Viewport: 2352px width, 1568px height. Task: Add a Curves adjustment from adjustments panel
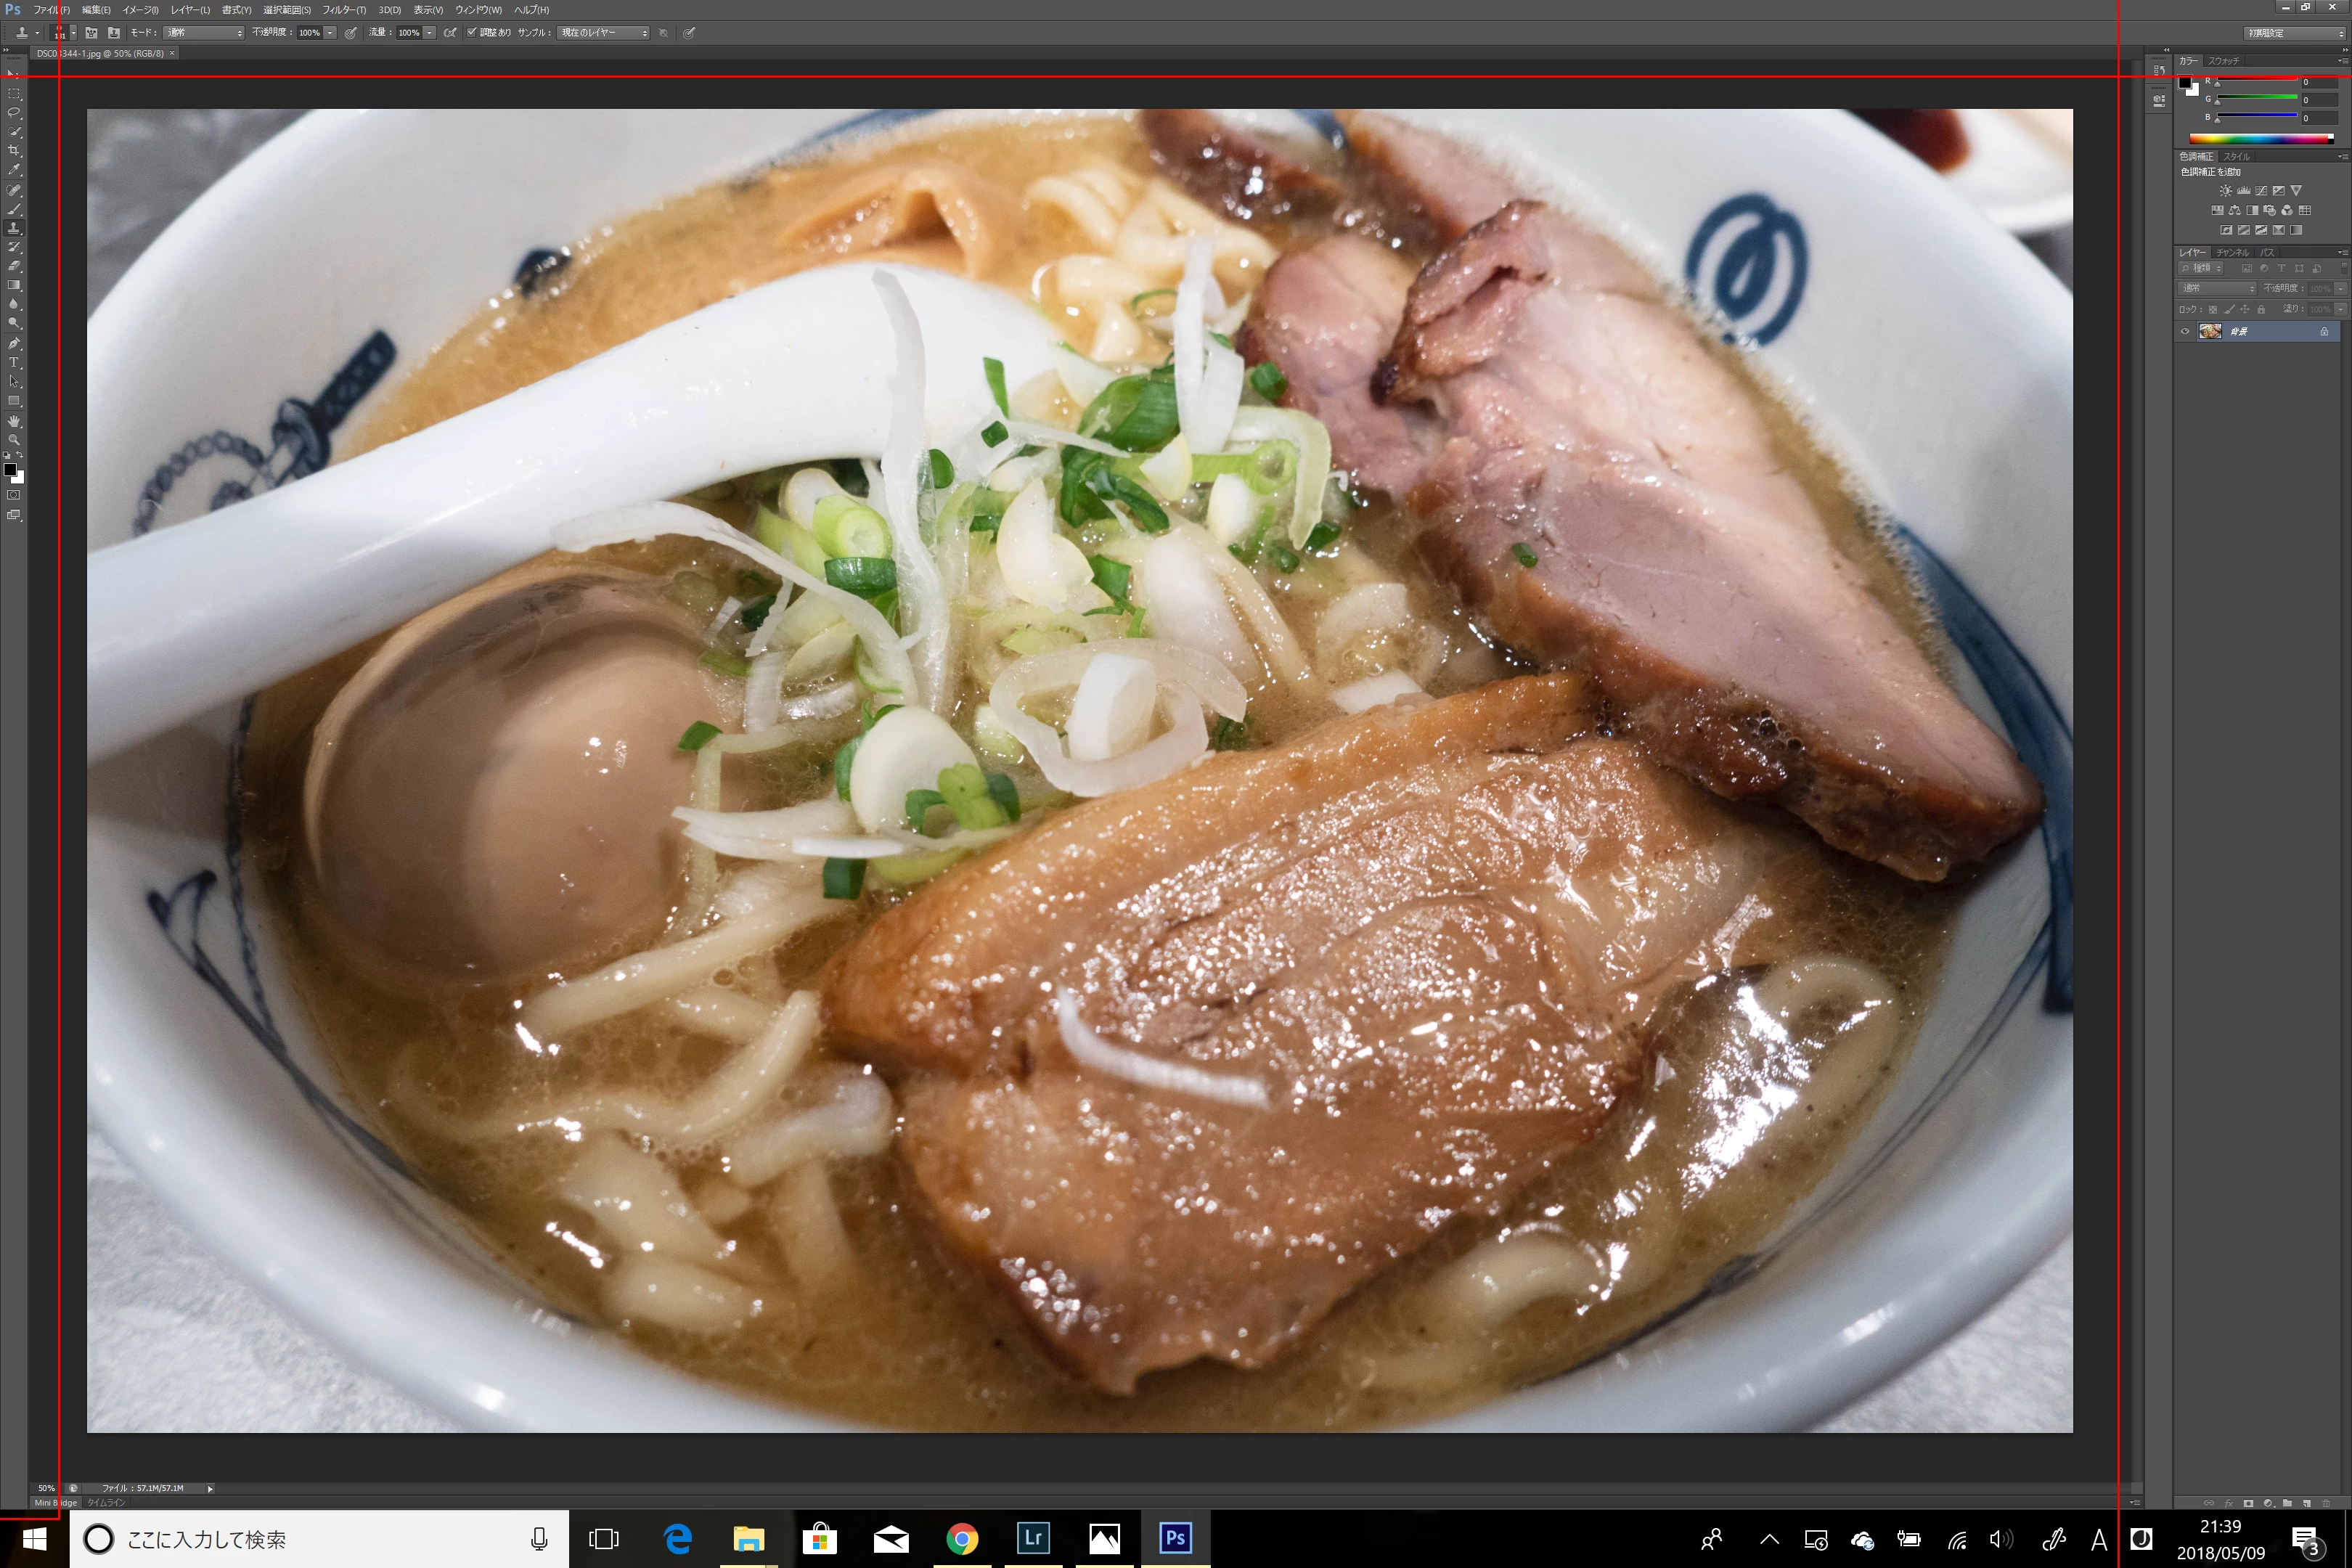click(x=2261, y=190)
